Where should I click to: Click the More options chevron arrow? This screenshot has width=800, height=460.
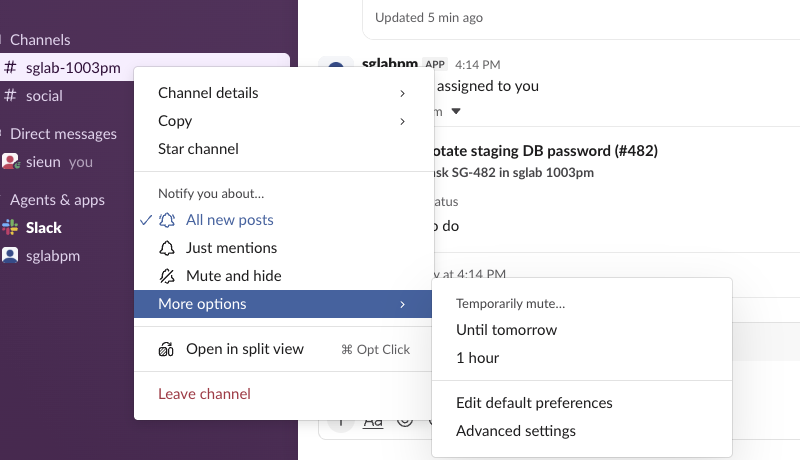click(x=403, y=304)
